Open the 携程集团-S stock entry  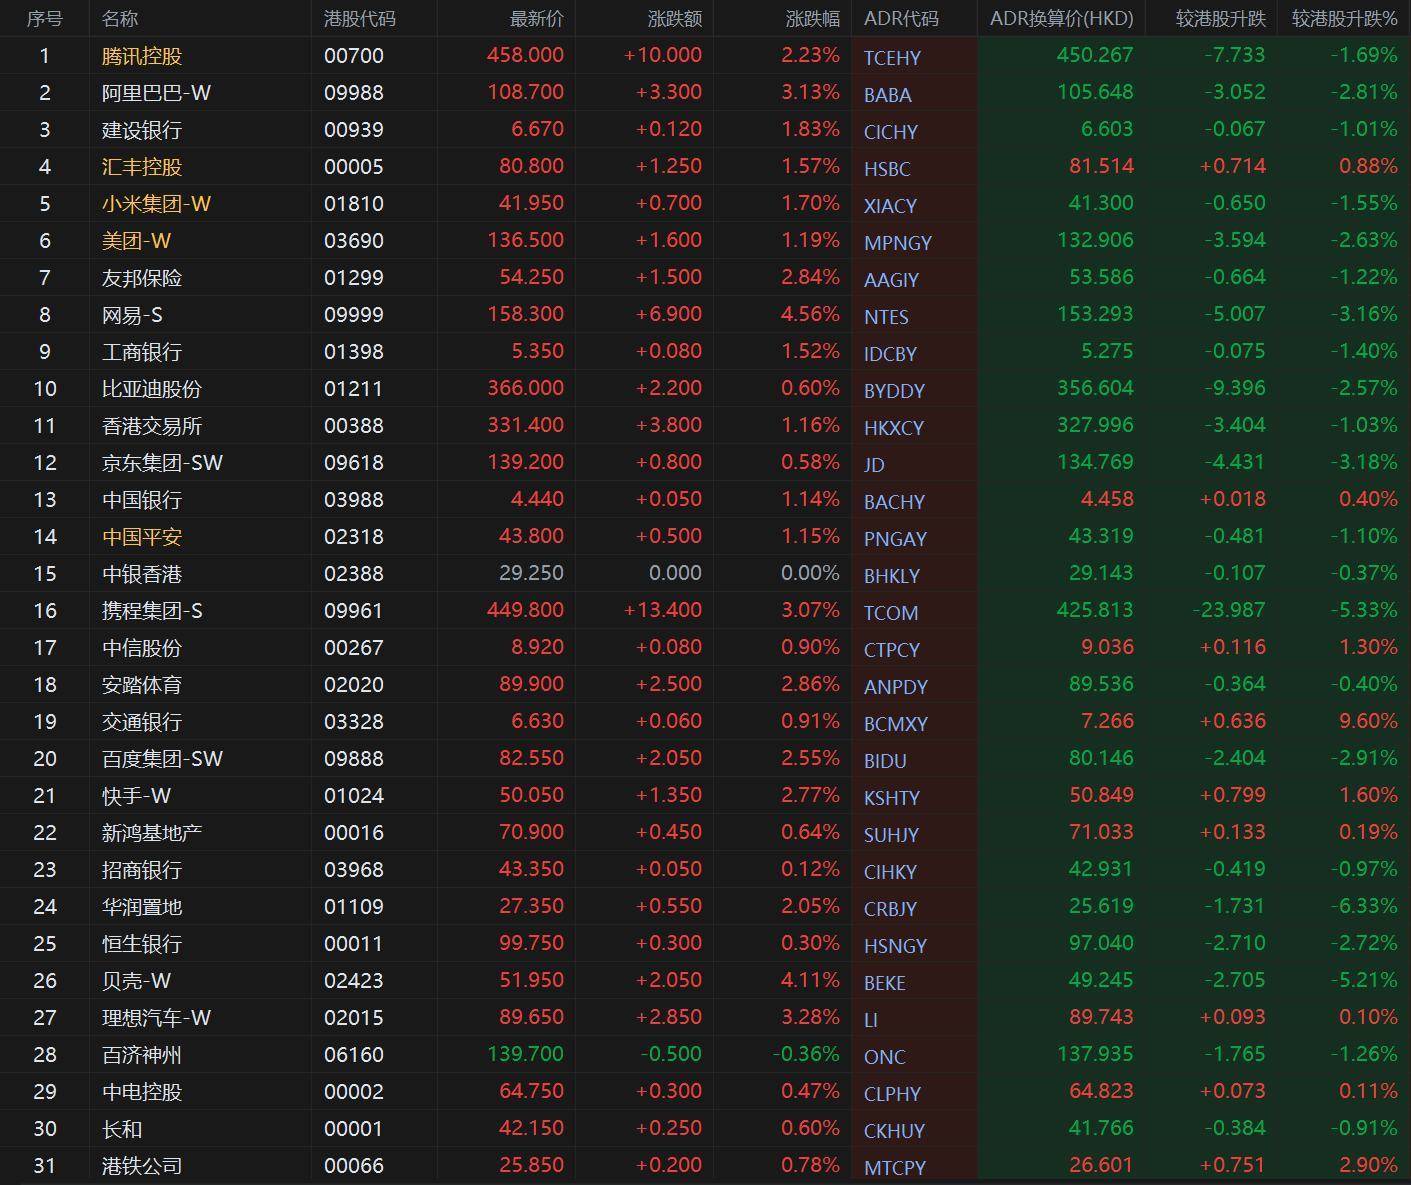pos(152,611)
